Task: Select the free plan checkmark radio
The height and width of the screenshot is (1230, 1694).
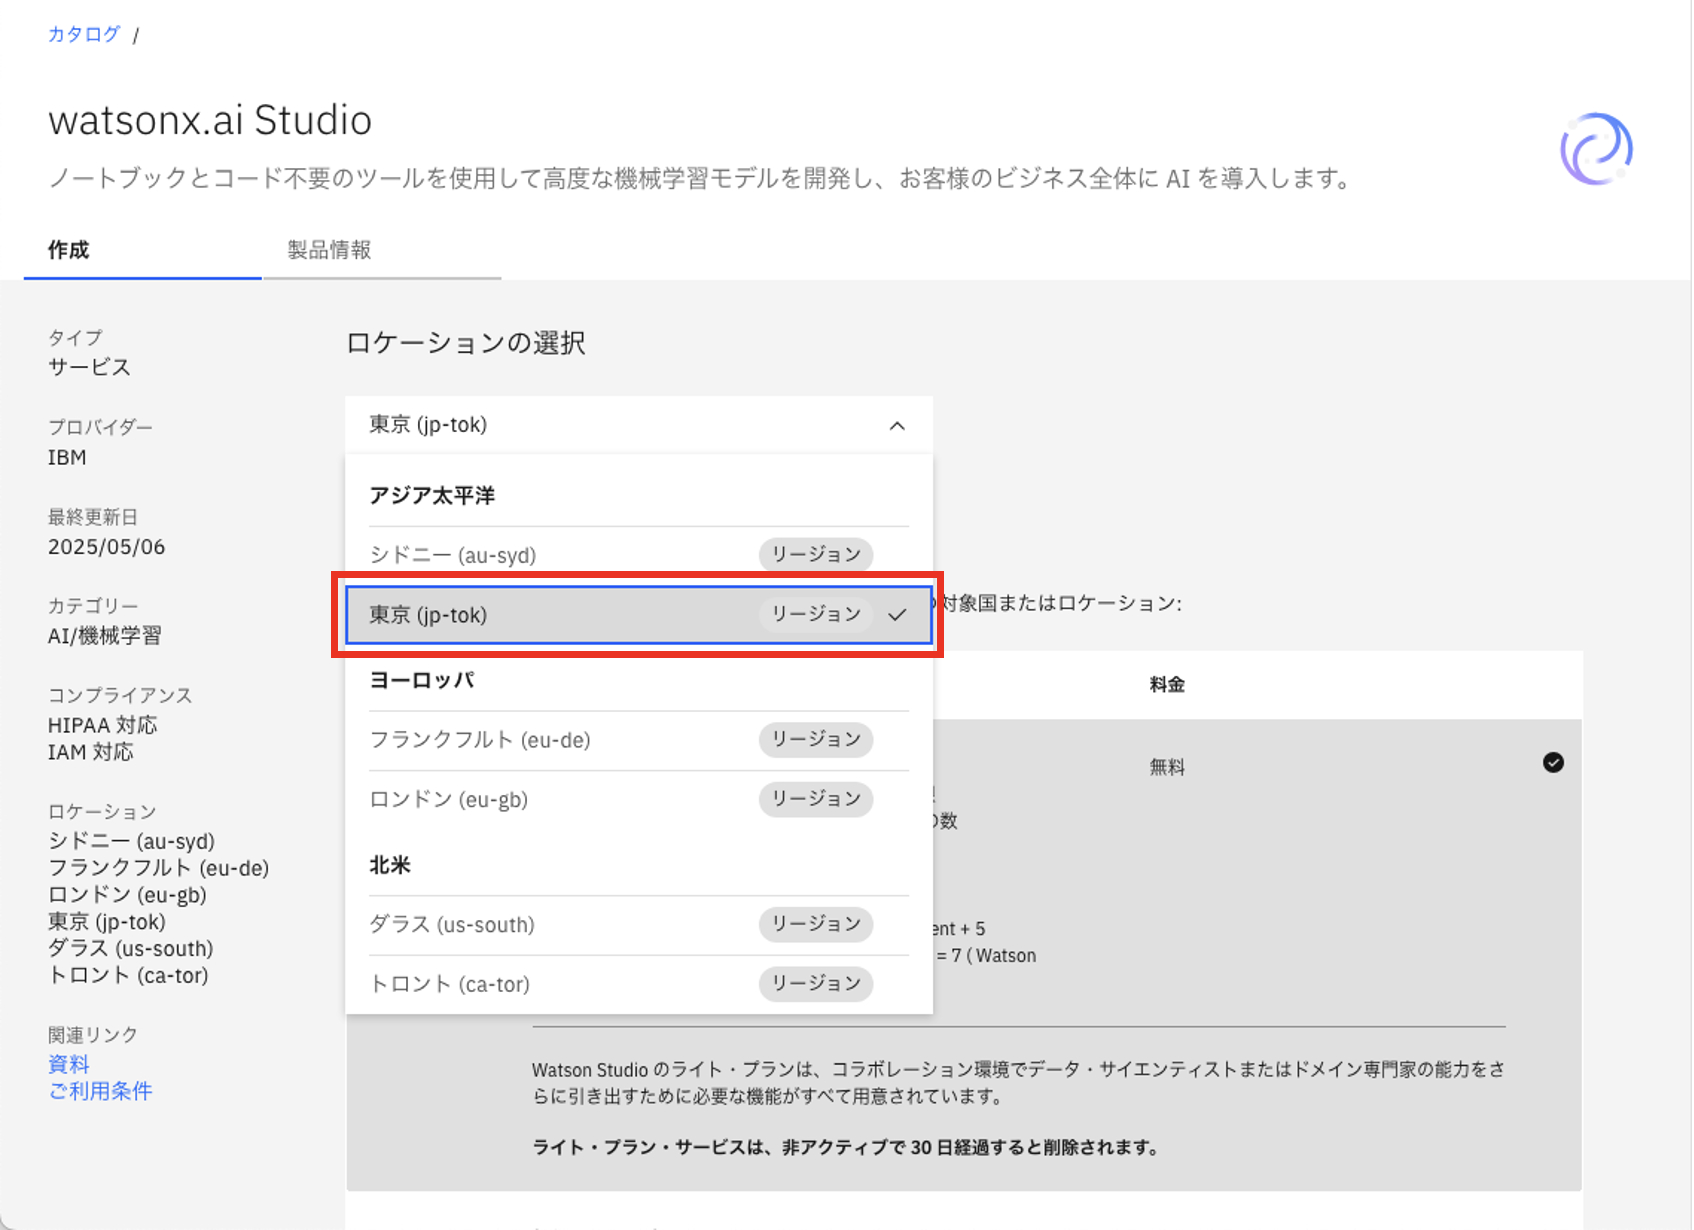Action: (1552, 763)
